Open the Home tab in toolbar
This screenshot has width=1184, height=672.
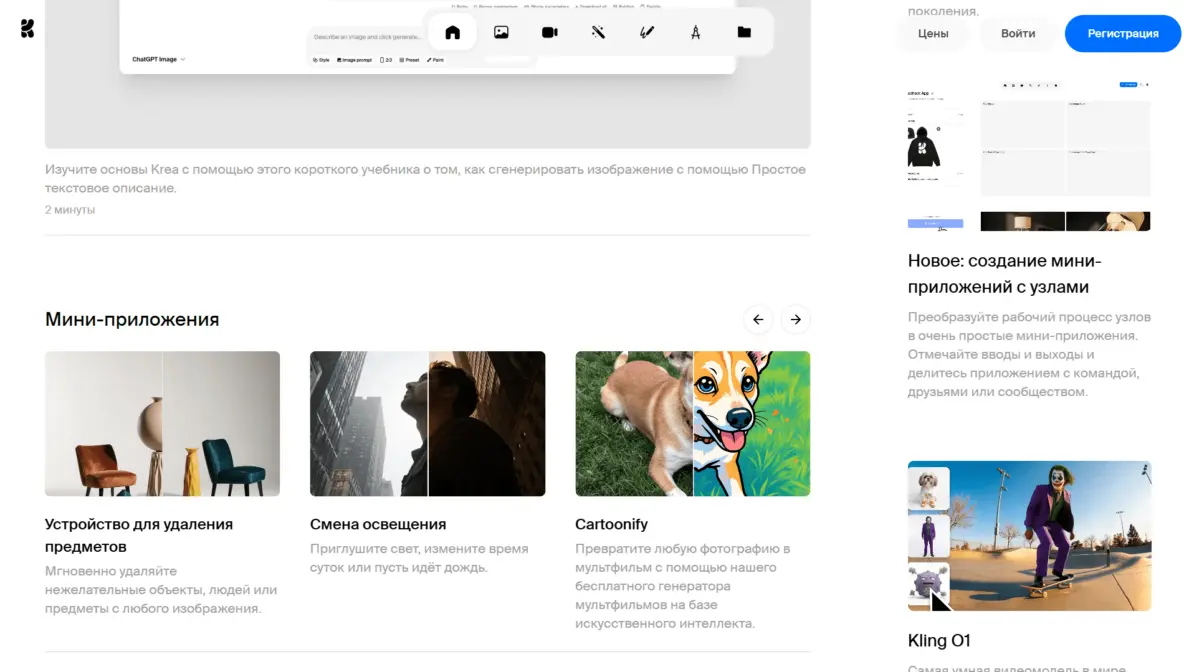452,32
